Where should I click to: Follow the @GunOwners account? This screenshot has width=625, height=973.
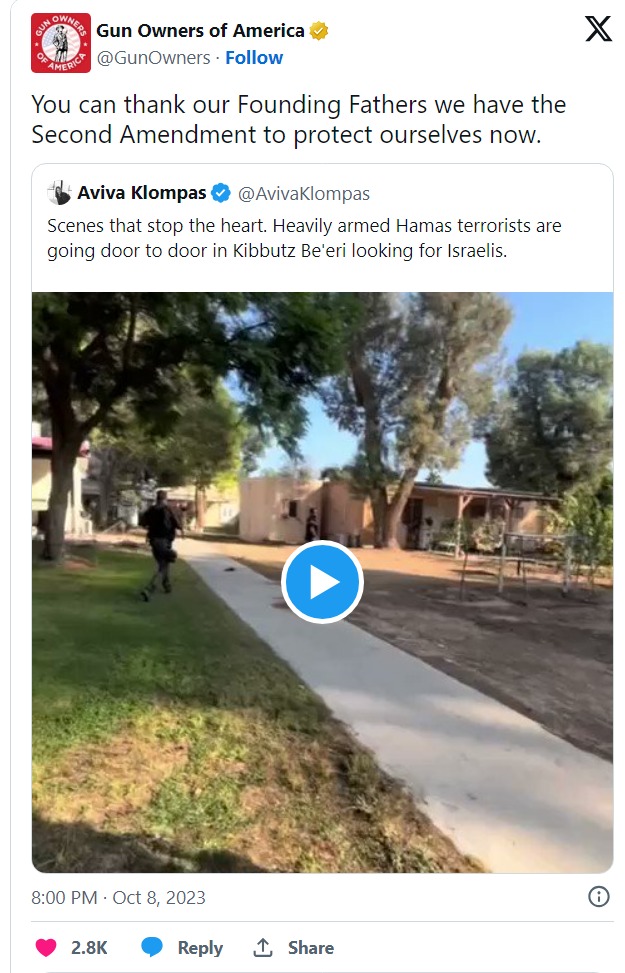coord(254,58)
